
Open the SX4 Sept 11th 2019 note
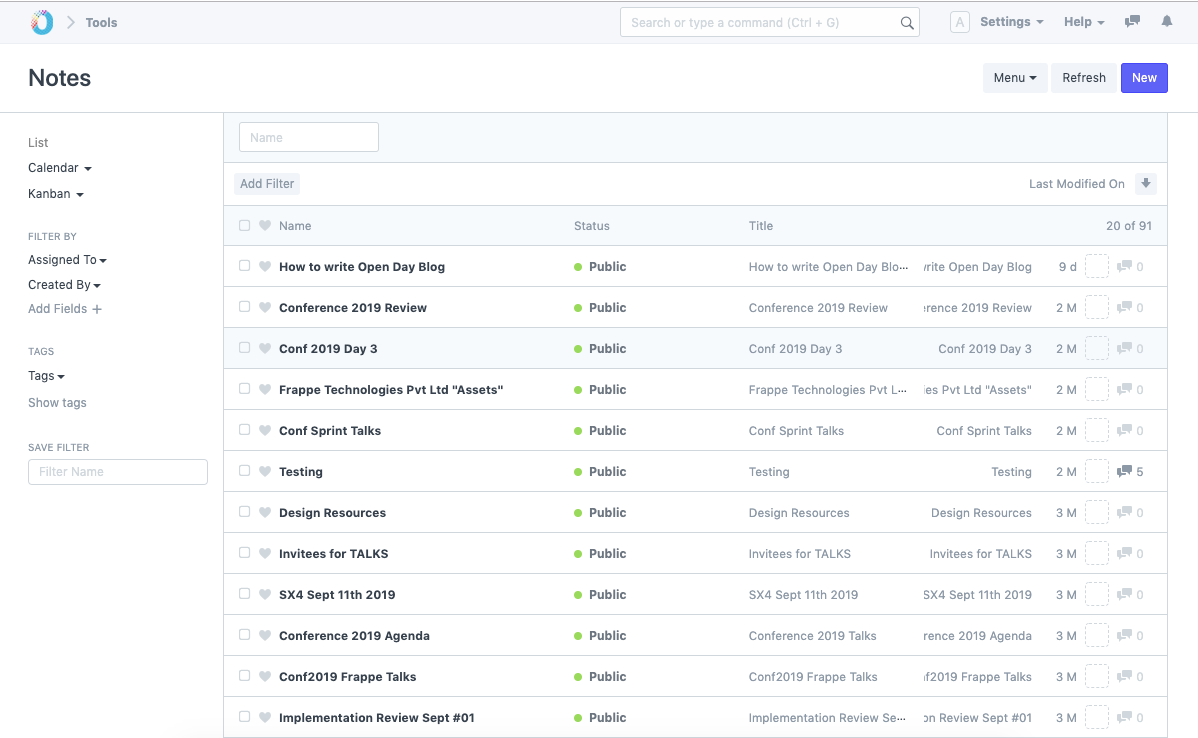click(x=337, y=594)
